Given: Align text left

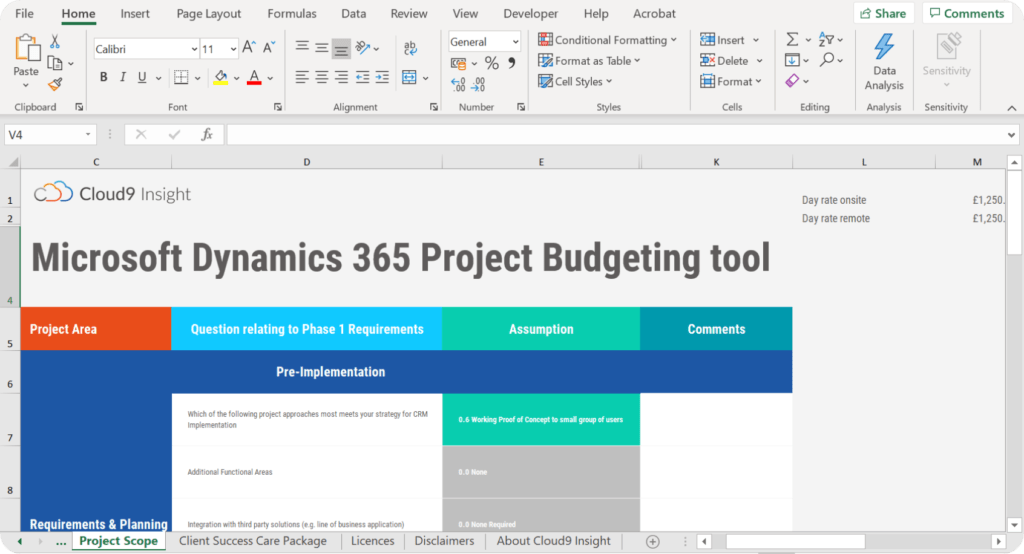Looking at the screenshot, I should tap(302, 78).
